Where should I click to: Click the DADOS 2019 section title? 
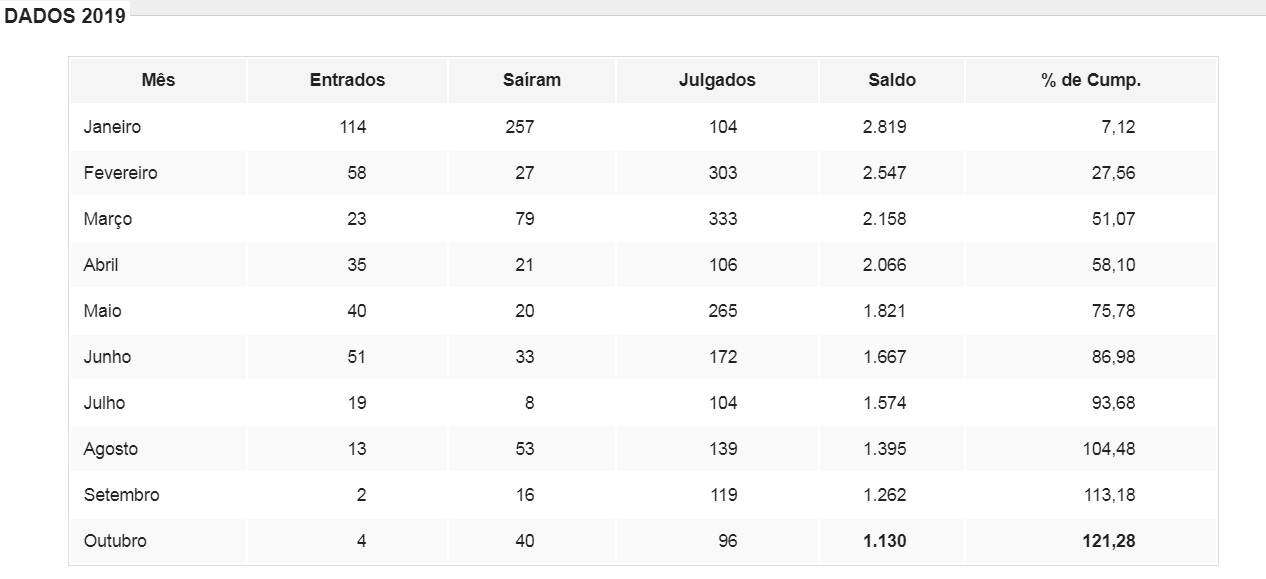(66, 17)
